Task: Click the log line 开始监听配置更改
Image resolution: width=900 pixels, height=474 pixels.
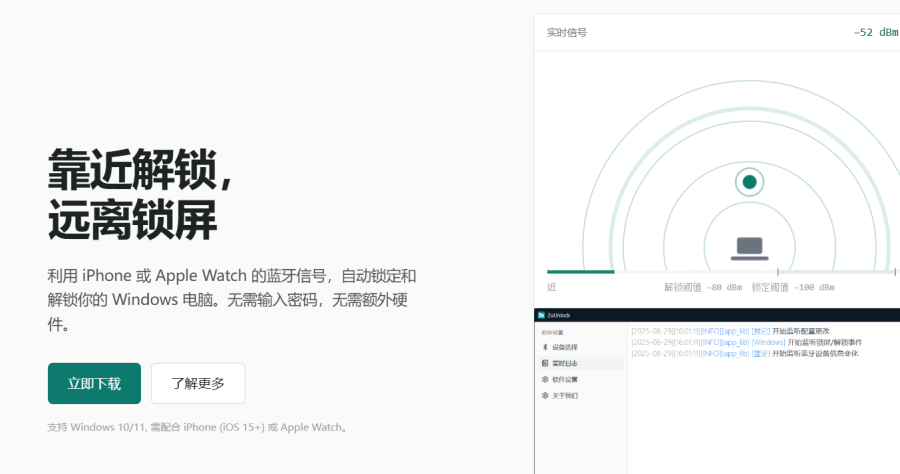Action: 731,331
